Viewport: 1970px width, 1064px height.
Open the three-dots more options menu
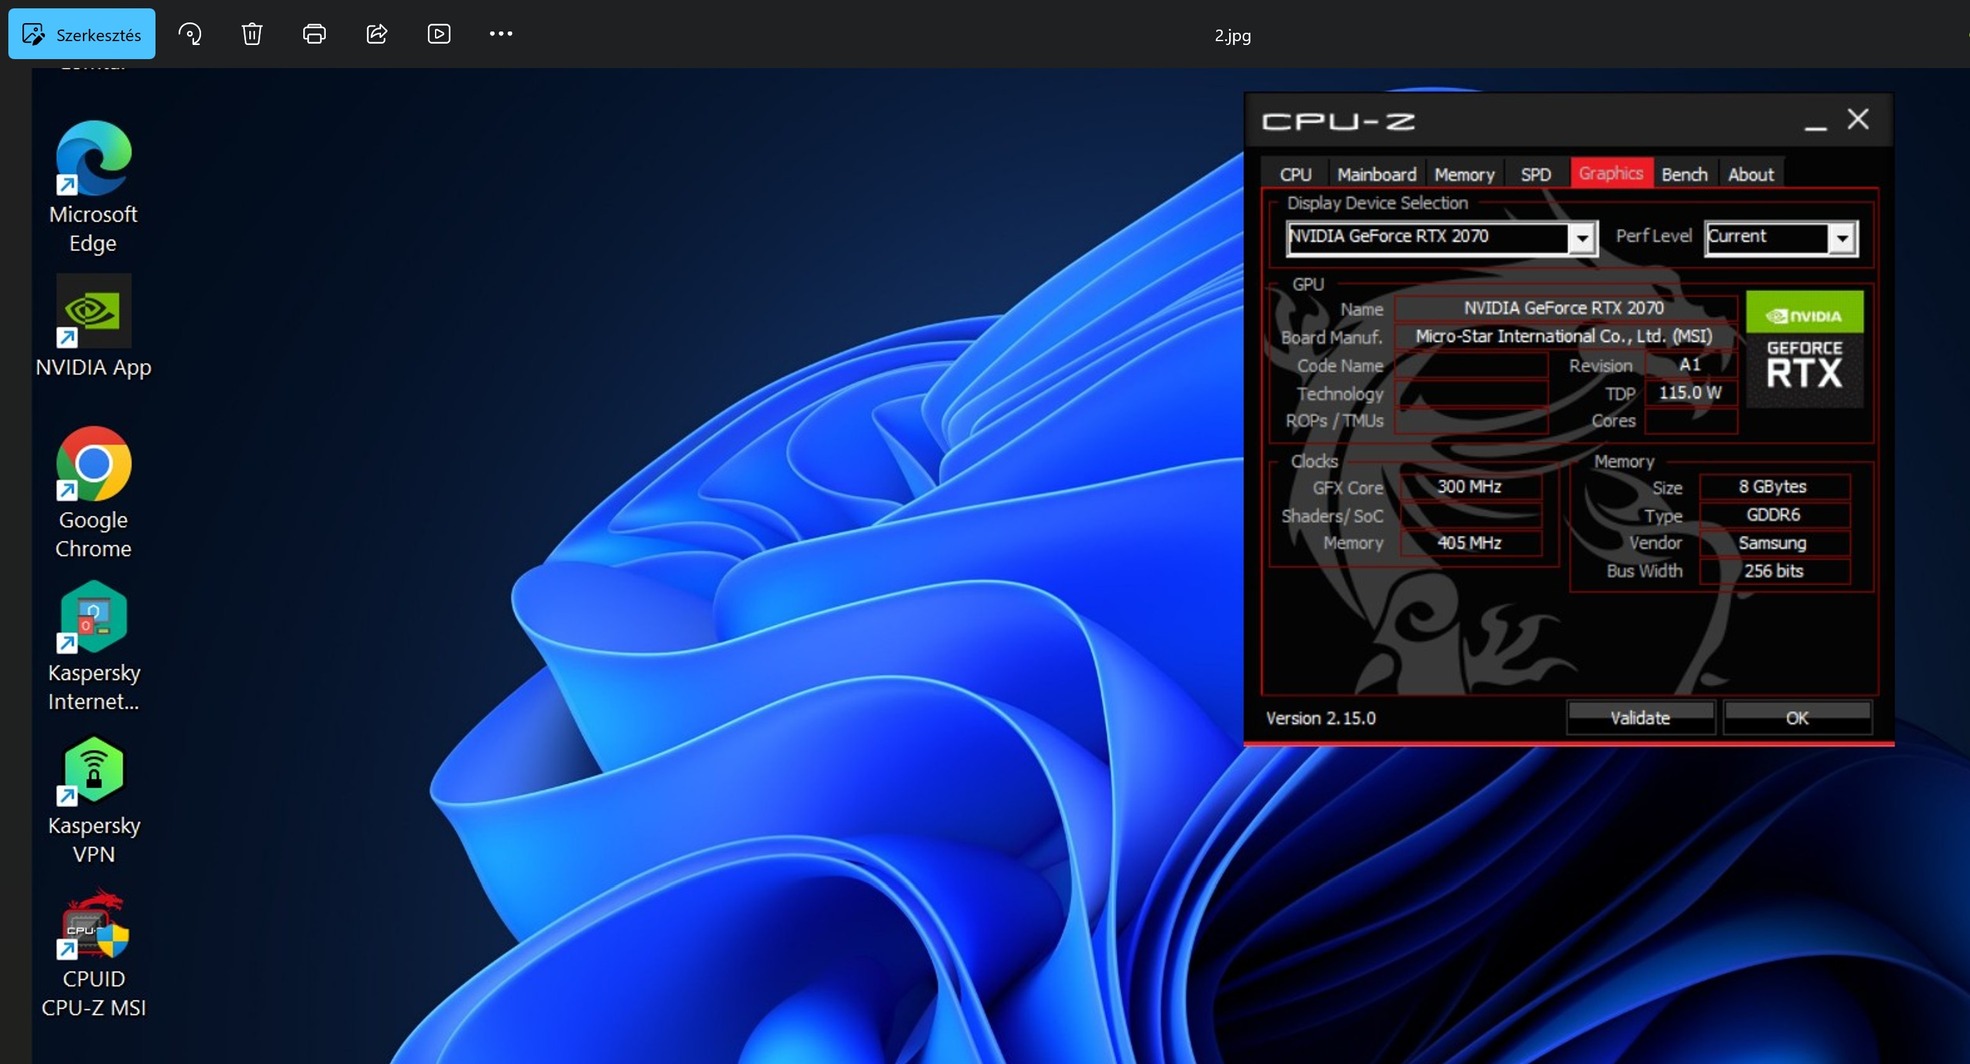[x=501, y=34]
